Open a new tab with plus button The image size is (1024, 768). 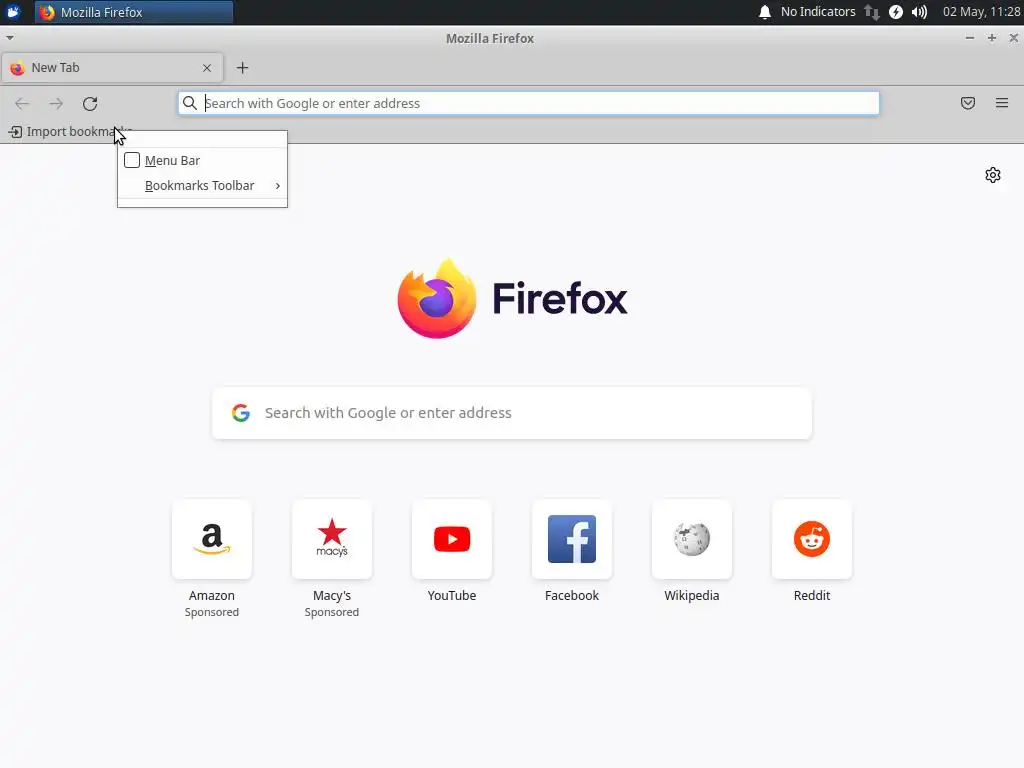[242, 68]
